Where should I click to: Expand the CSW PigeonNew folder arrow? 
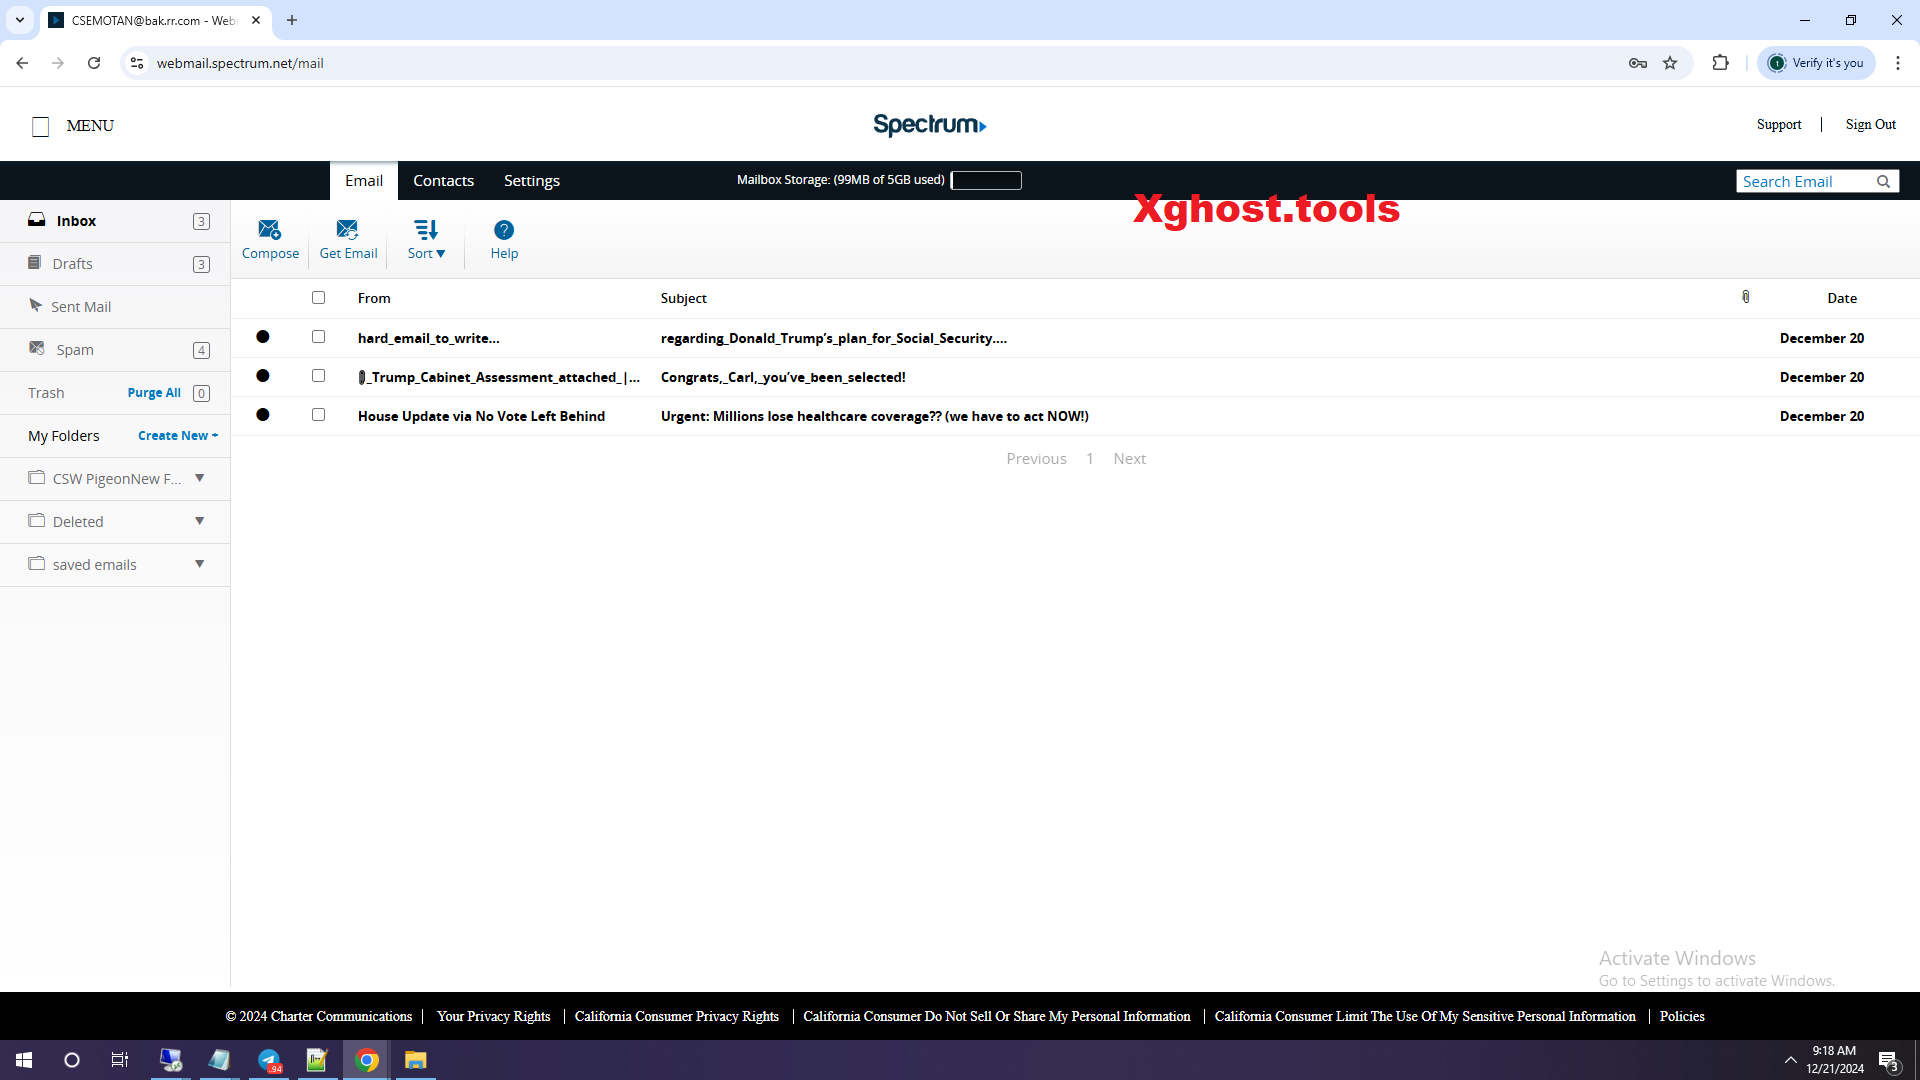click(200, 478)
